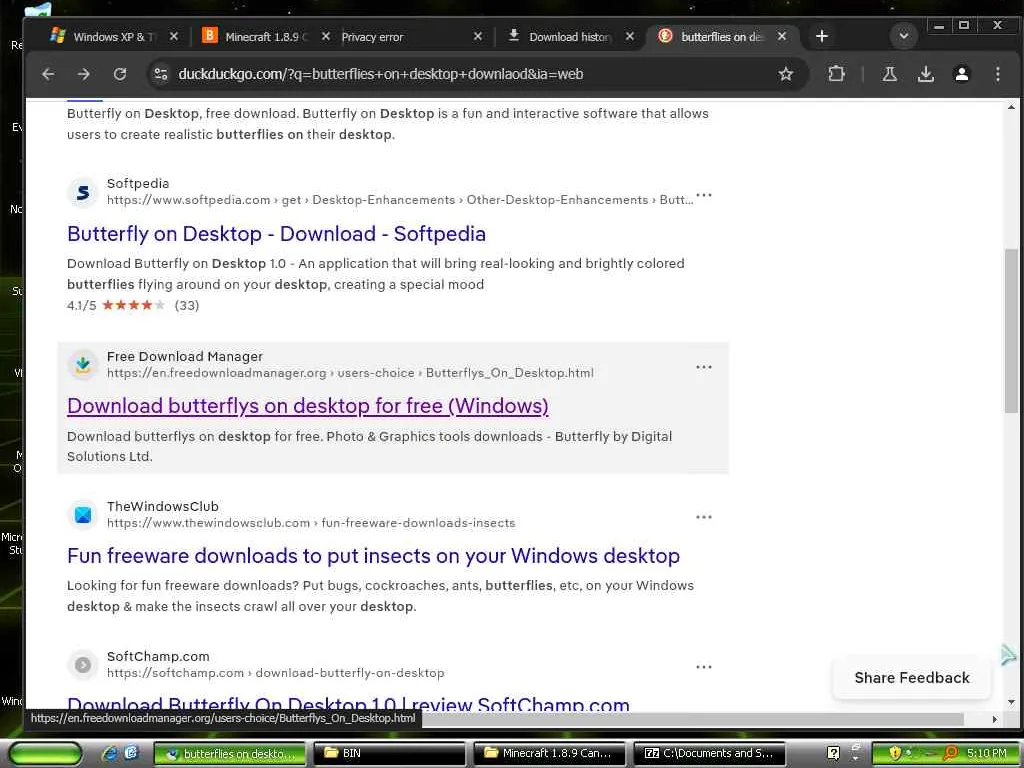Go back to the previous page
This screenshot has height=768, width=1024.
[48, 74]
